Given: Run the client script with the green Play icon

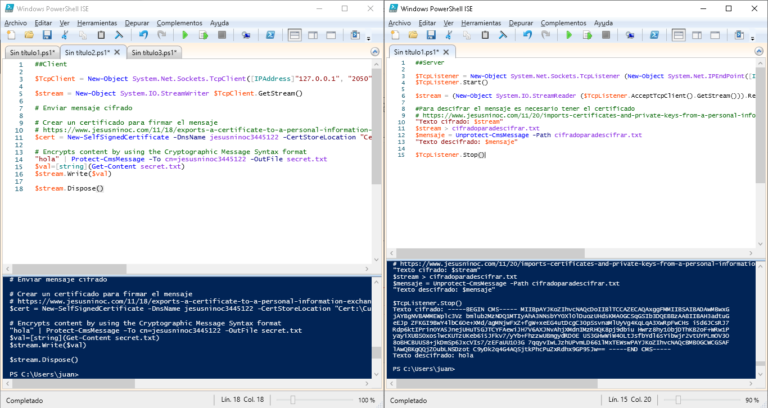Looking at the screenshot, I should point(185,35).
